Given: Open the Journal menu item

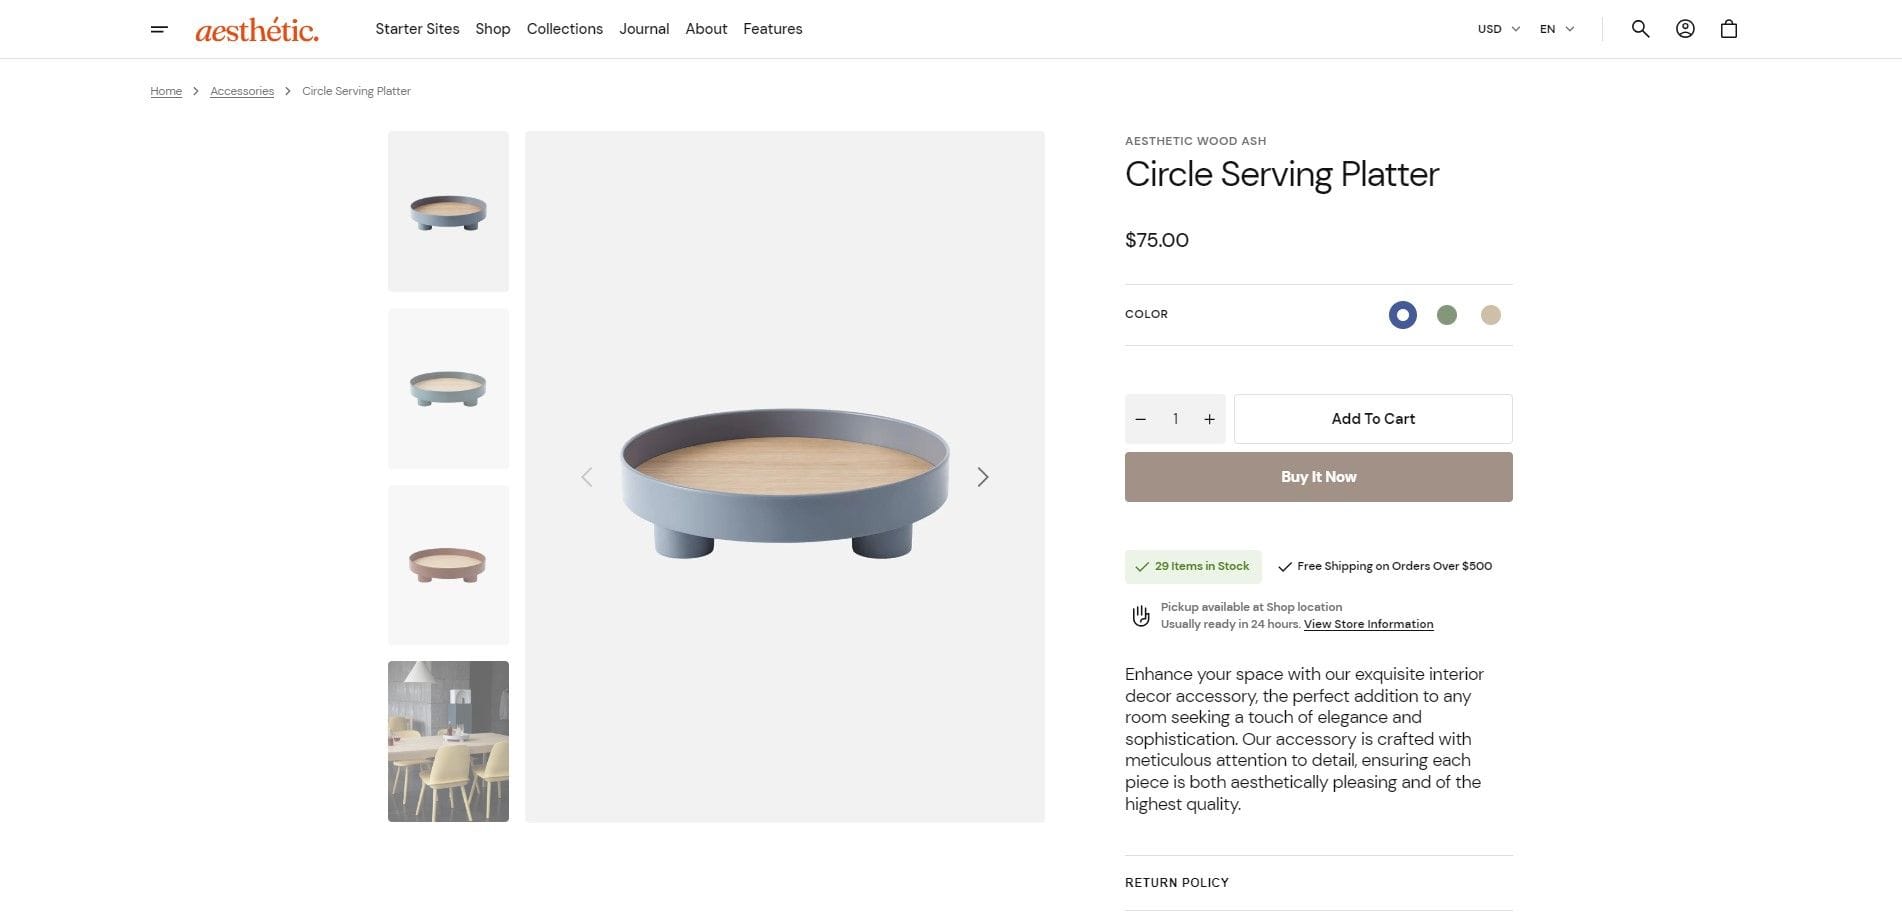Looking at the screenshot, I should coord(644,29).
